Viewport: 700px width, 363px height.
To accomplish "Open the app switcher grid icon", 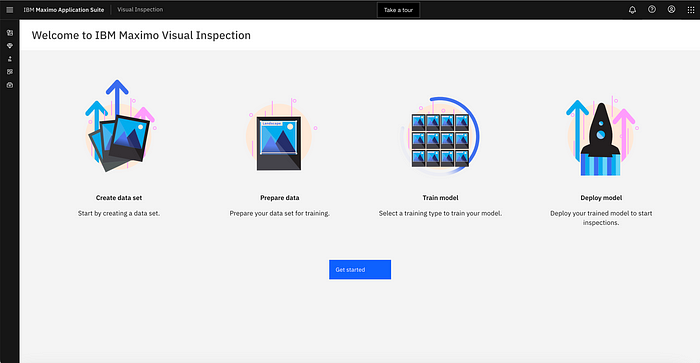I will [x=691, y=10].
